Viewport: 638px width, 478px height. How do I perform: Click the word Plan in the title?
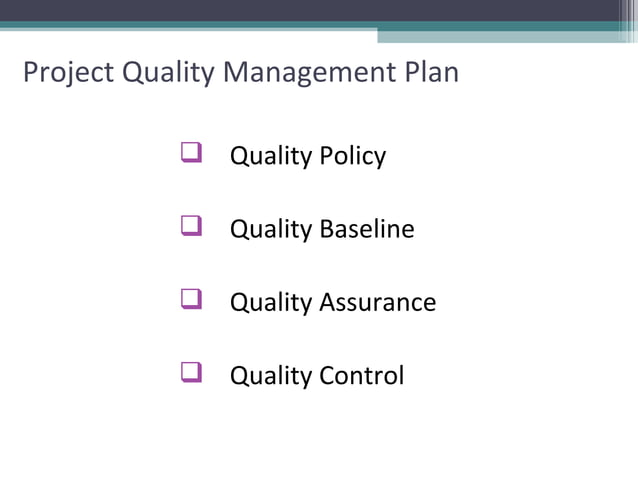click(x=432, y=72)
